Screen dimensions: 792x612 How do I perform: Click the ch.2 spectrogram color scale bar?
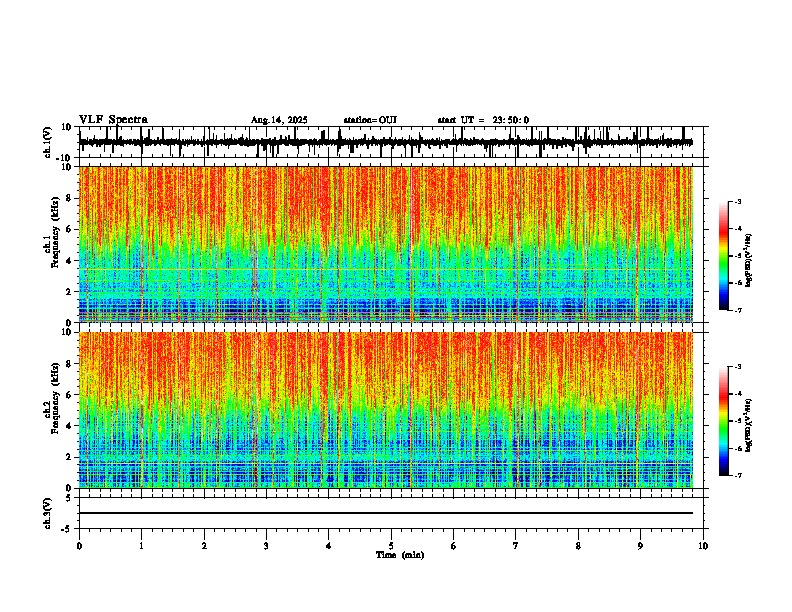(x=723, y=421)
